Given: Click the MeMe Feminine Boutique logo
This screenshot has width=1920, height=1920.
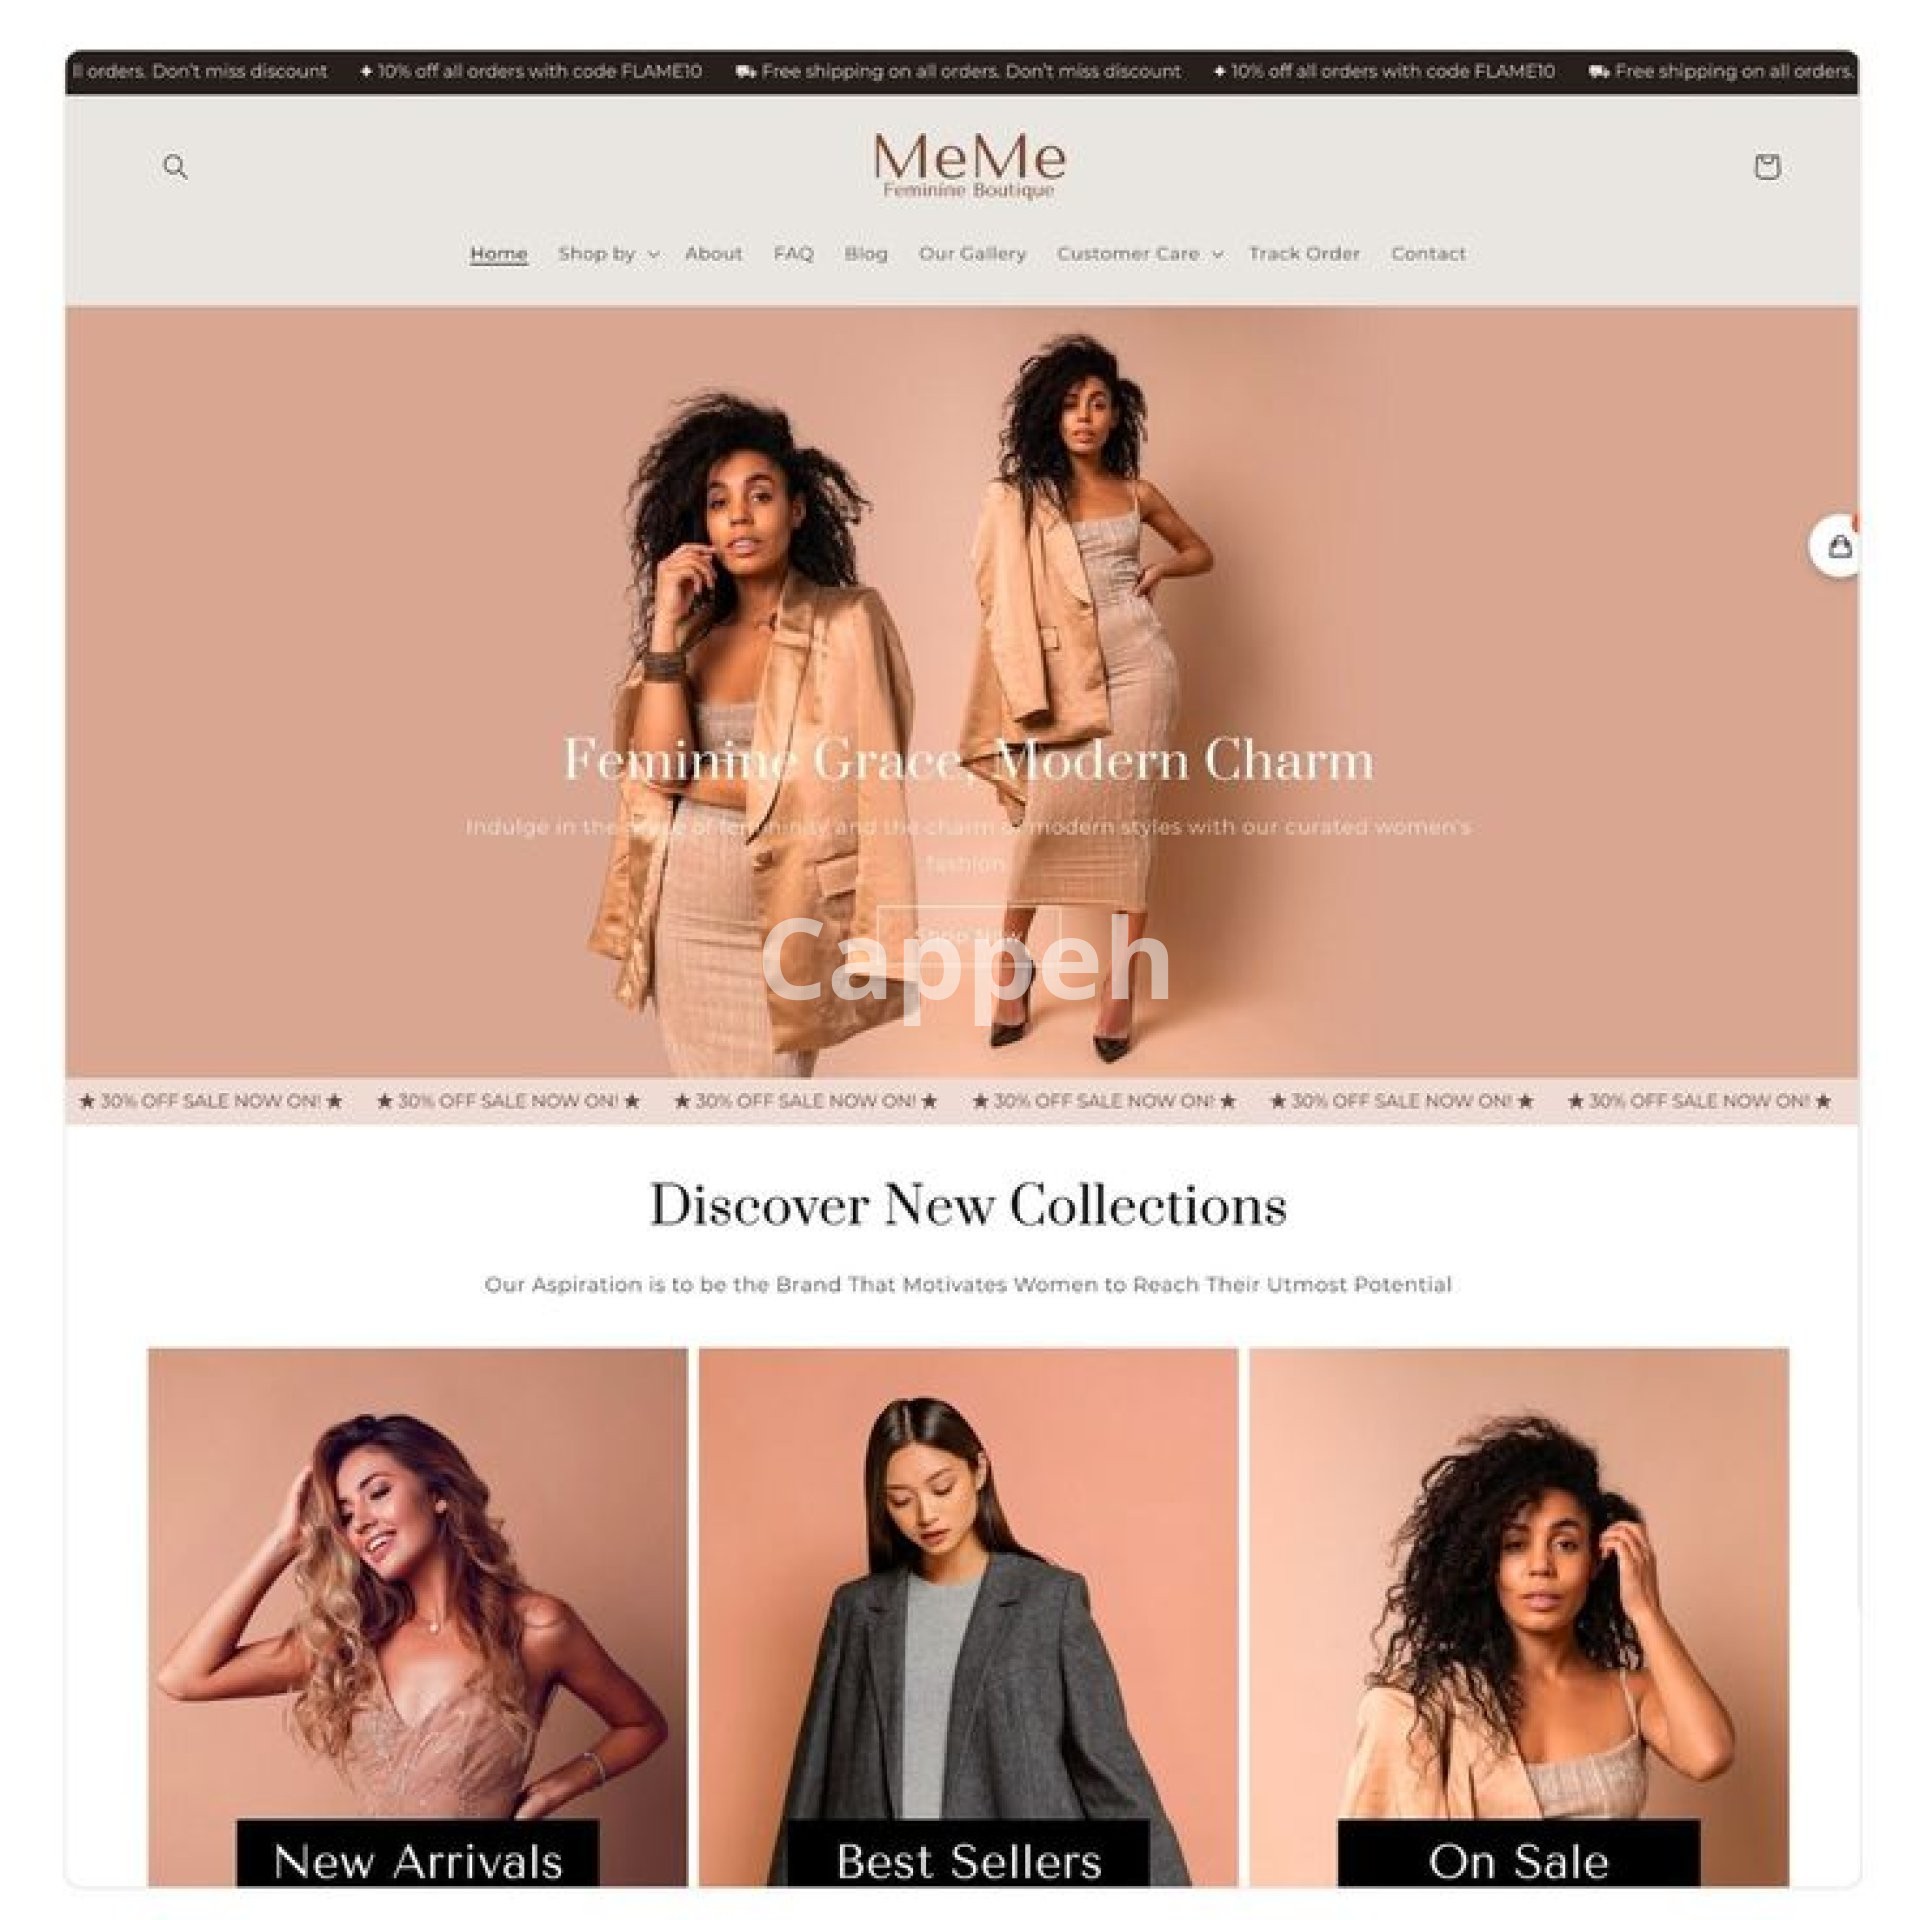Looking at the screenshot, I should 968,166.
